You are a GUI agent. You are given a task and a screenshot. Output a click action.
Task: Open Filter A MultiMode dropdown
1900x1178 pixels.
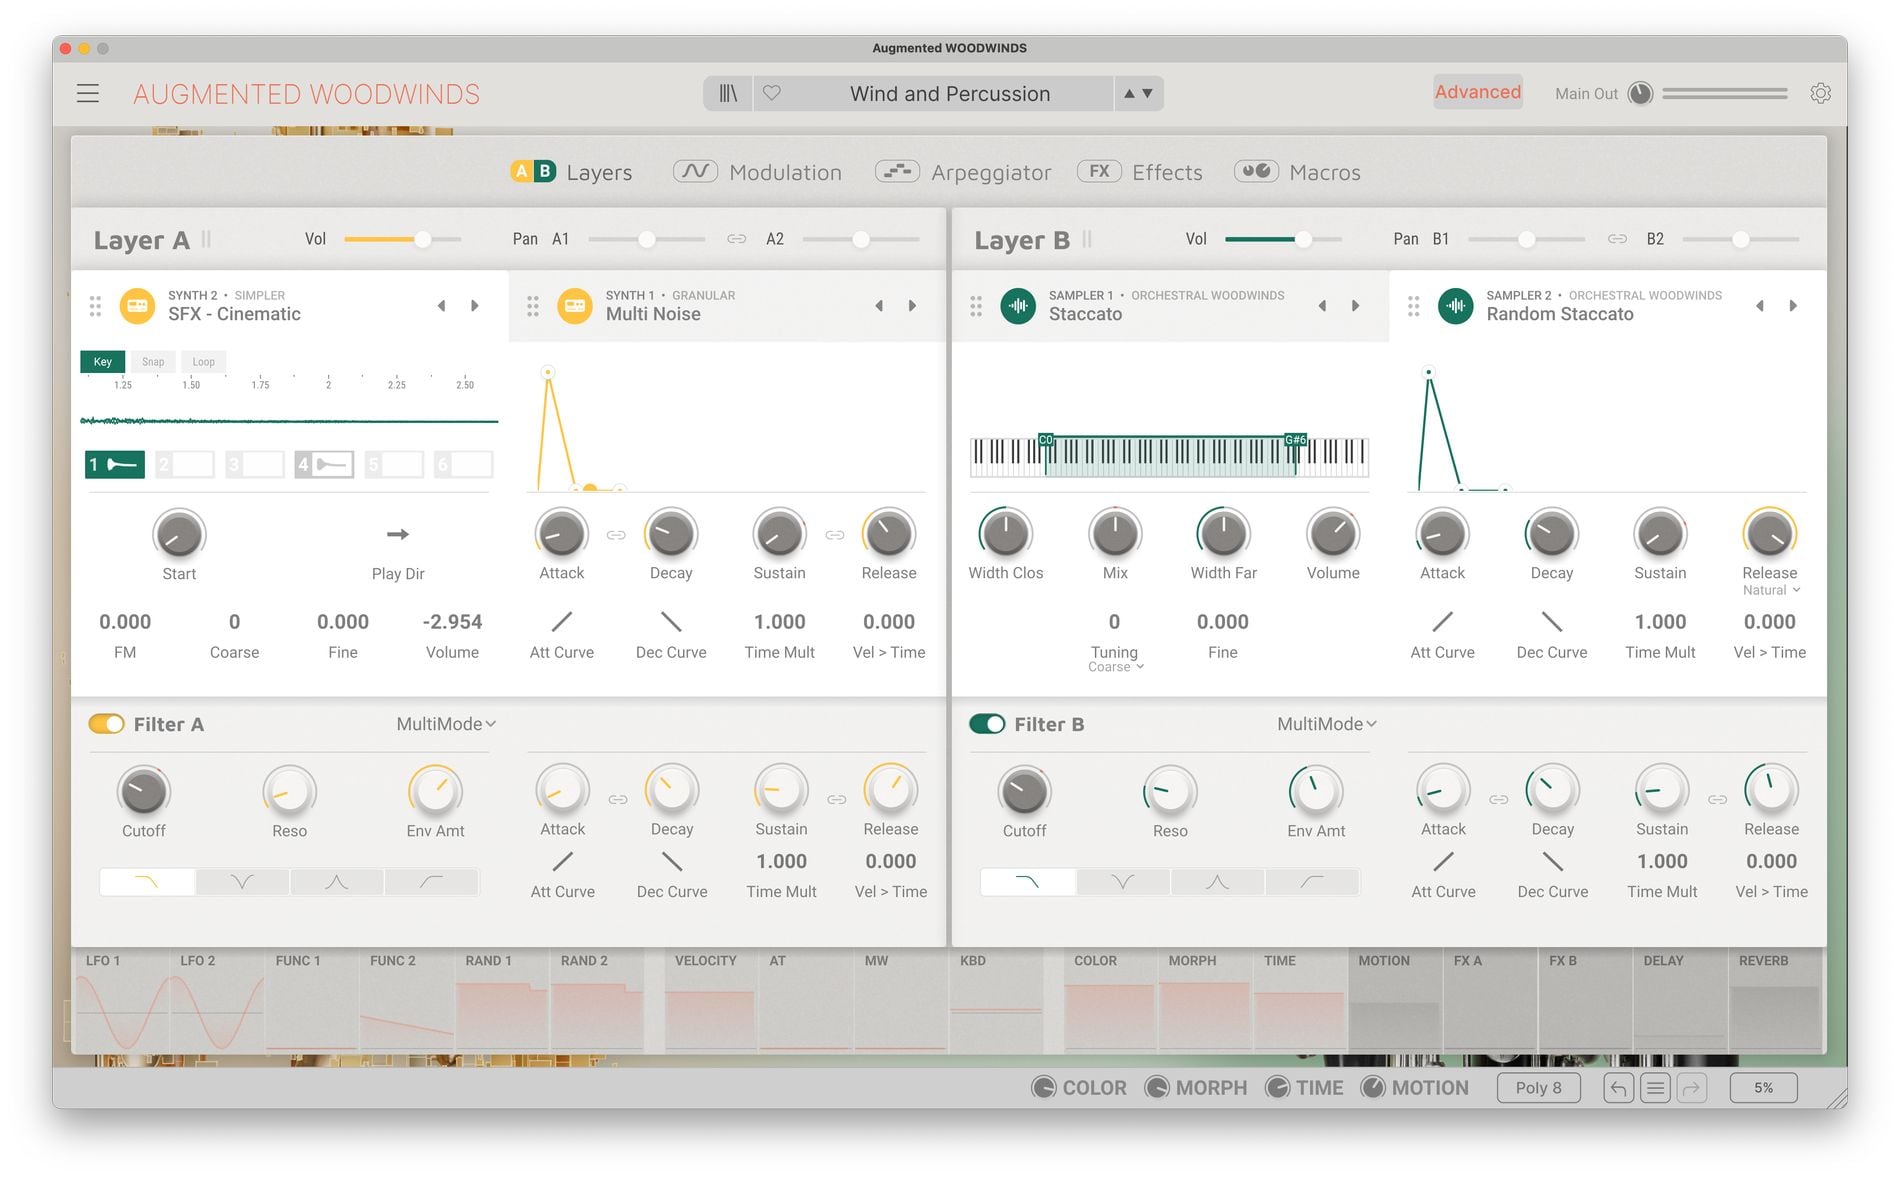(x=446, y=724)
